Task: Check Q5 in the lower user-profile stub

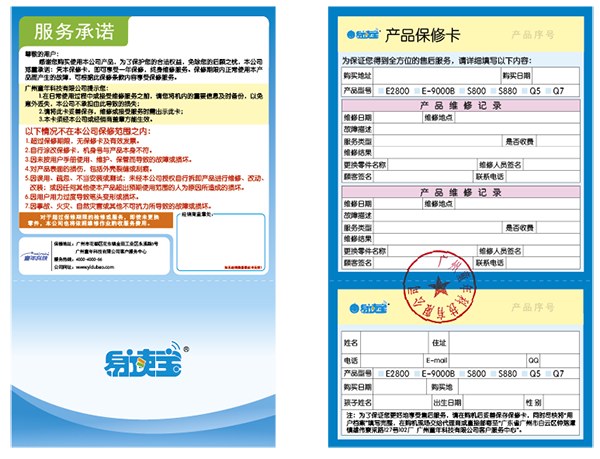Action: [525, 374]
